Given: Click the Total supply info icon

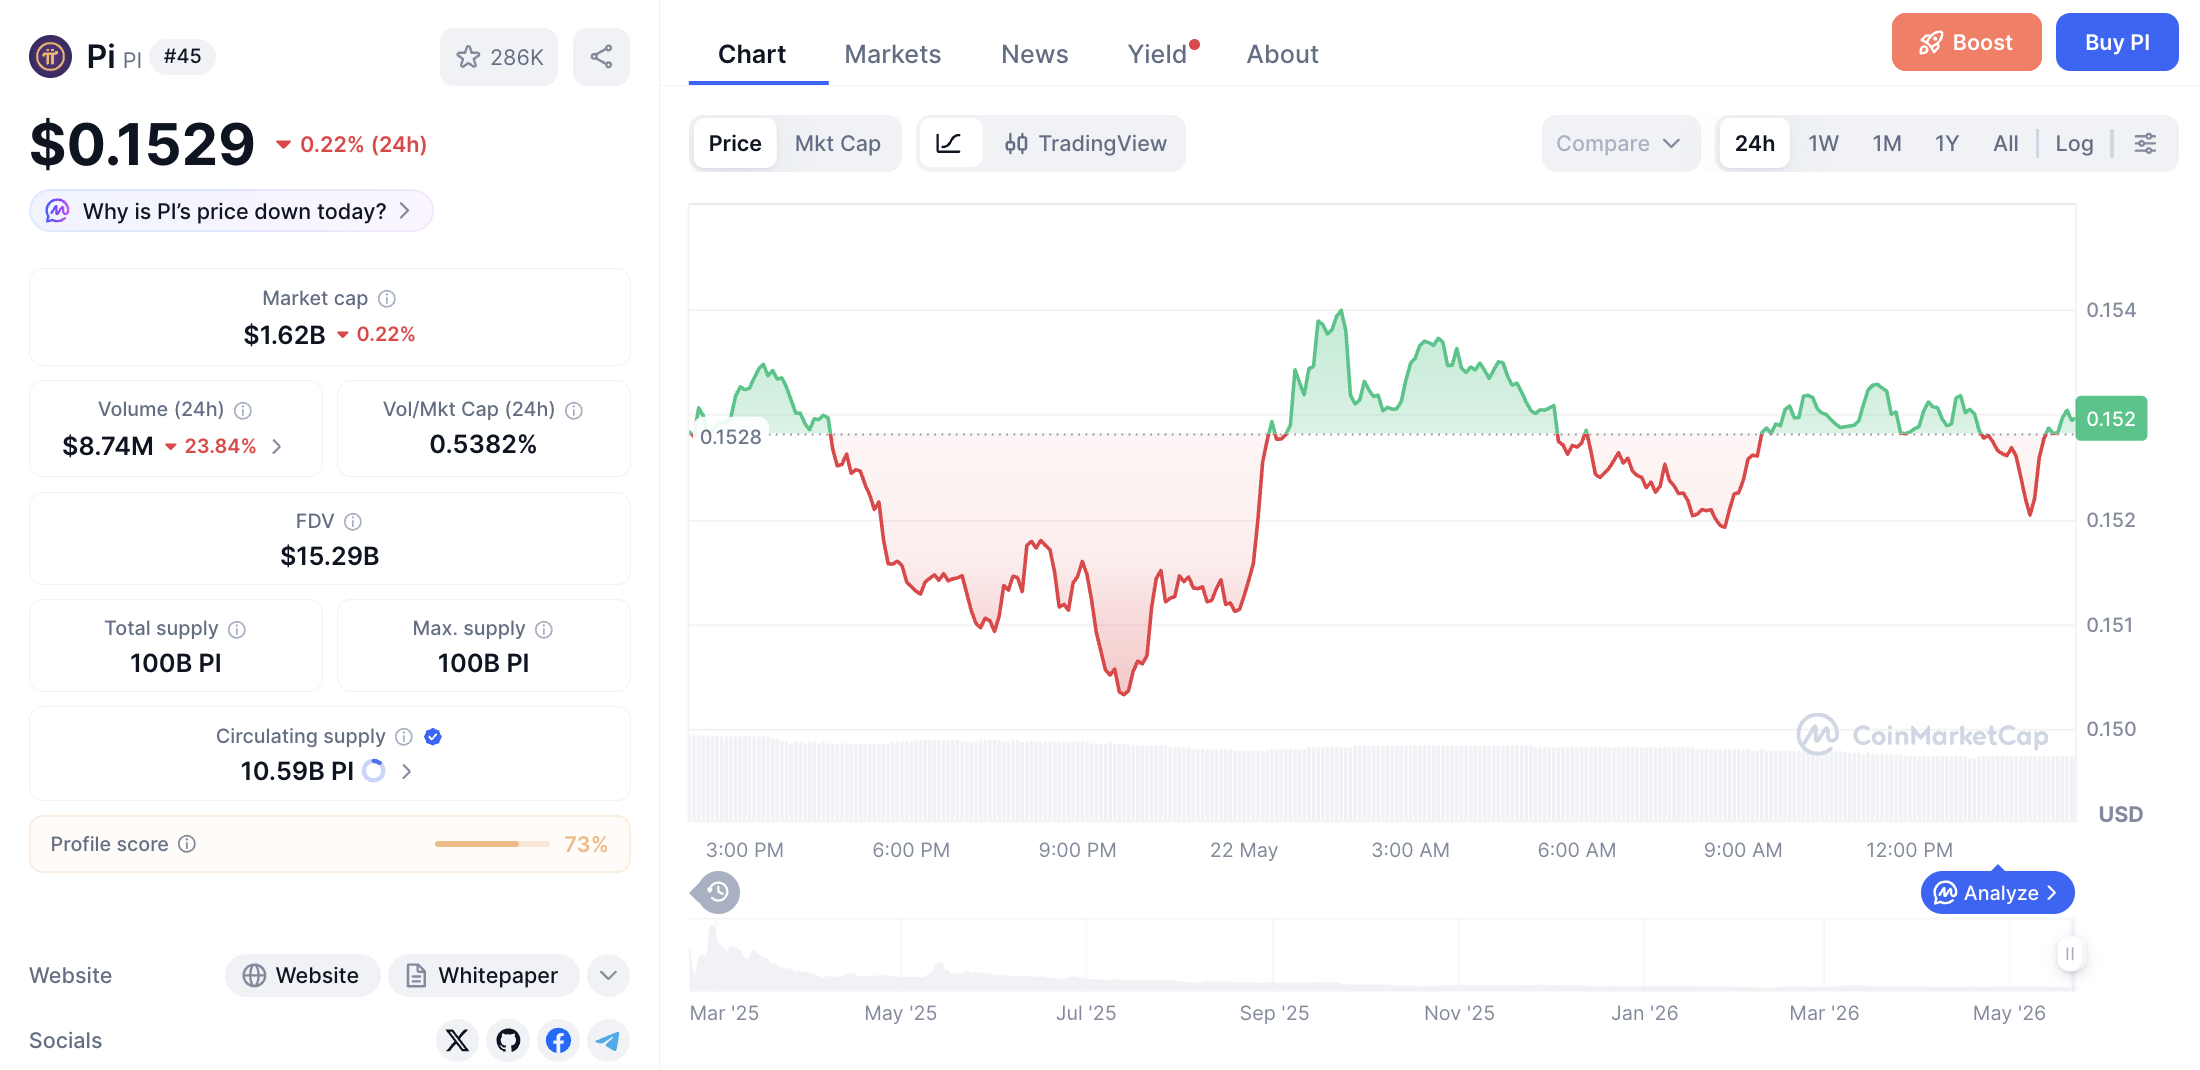Looking at the screenshot, I should coord(237,629).
